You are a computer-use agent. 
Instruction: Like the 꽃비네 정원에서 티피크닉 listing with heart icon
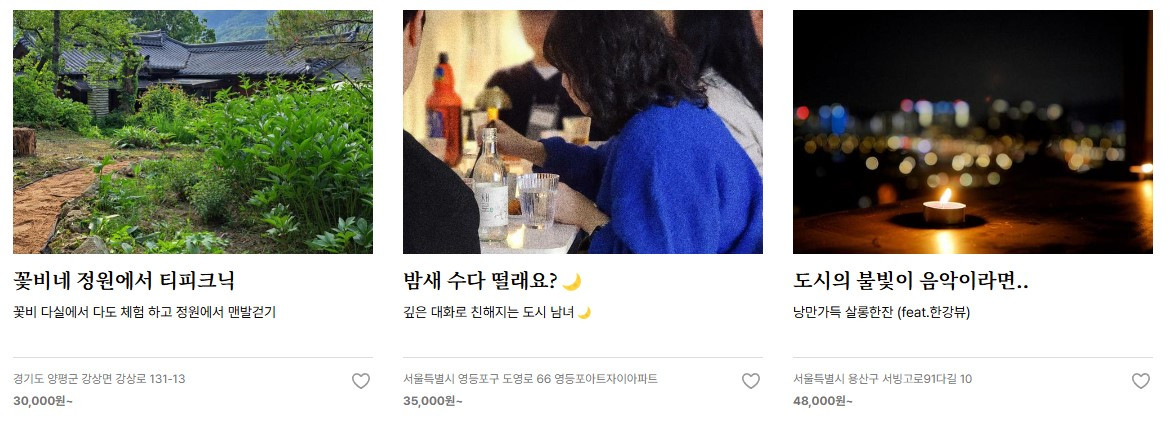[x=361, y=381]
